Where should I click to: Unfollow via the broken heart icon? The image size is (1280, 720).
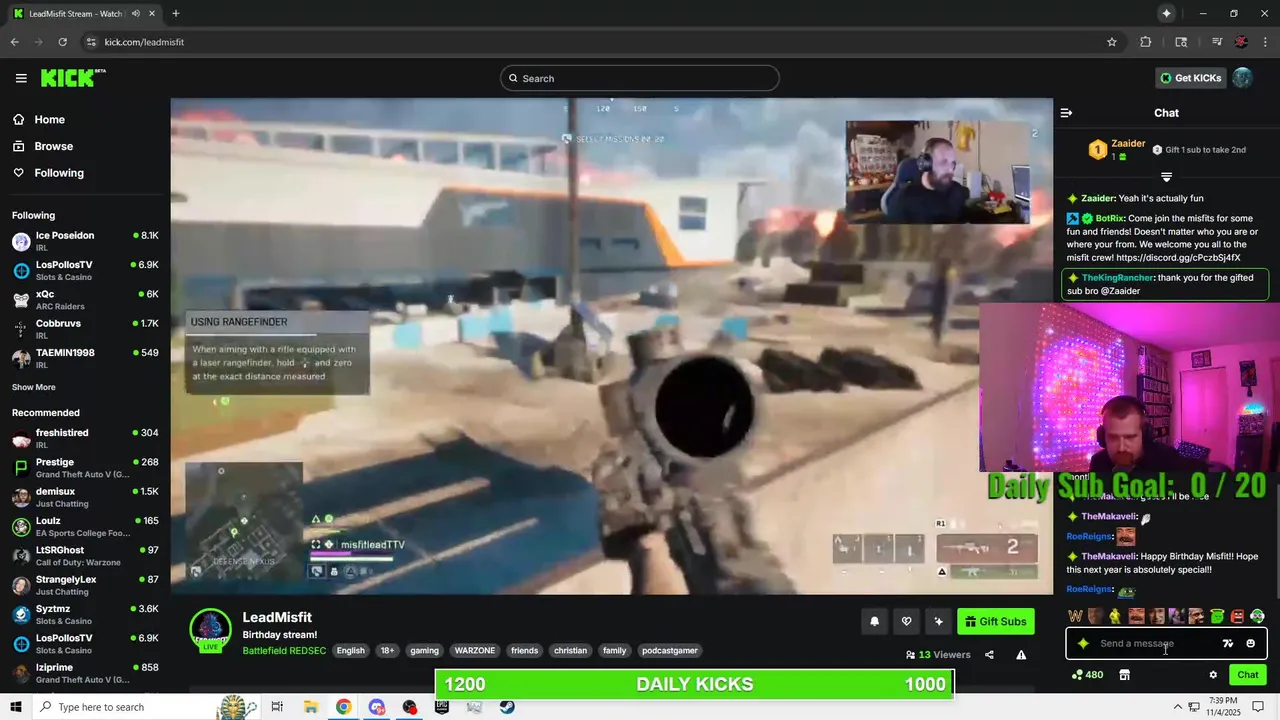coord(906,621)
